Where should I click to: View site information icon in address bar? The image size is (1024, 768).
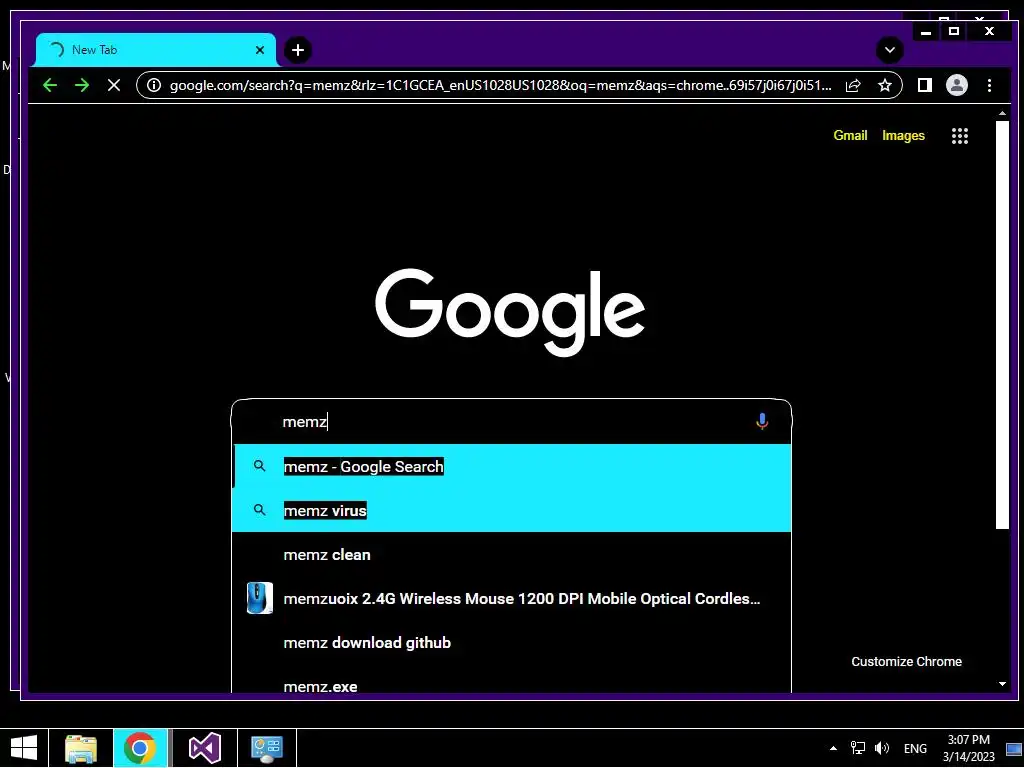[x=153, y=86]
